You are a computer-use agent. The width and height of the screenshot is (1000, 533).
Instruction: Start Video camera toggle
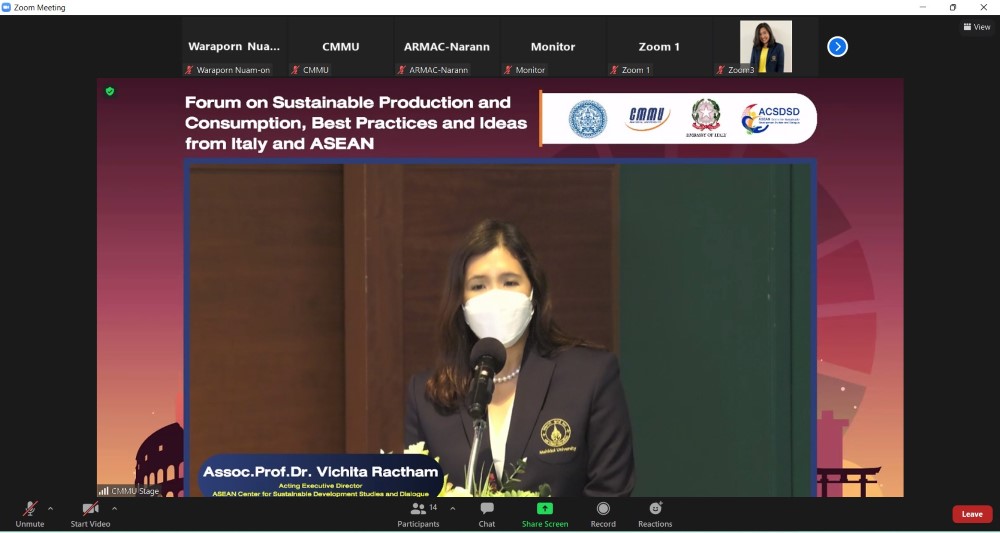click(x=90, y=512)
